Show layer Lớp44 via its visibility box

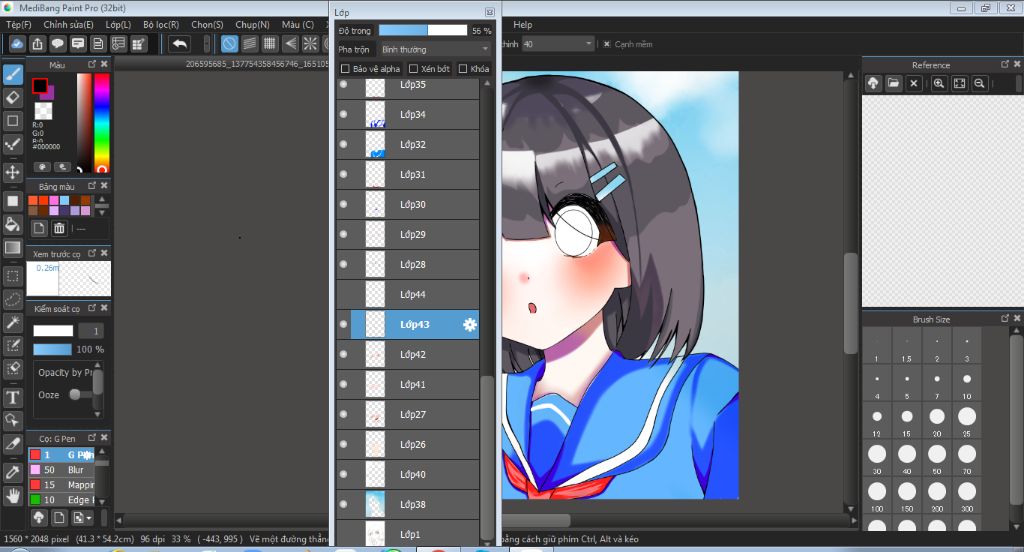point(344,295)
